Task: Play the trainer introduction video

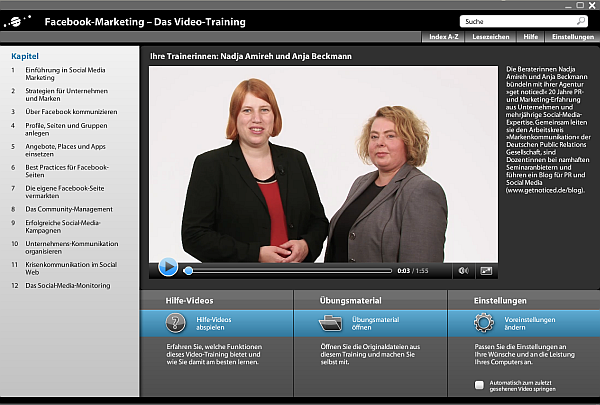Action: point(168,268)
